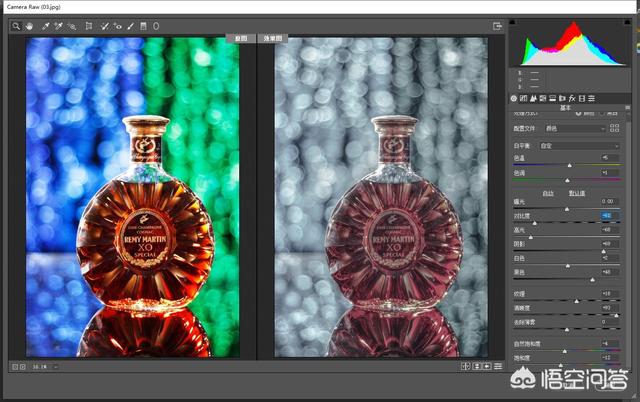
Task: Click the 色调 tint slider handle
Action: (567, 180)
